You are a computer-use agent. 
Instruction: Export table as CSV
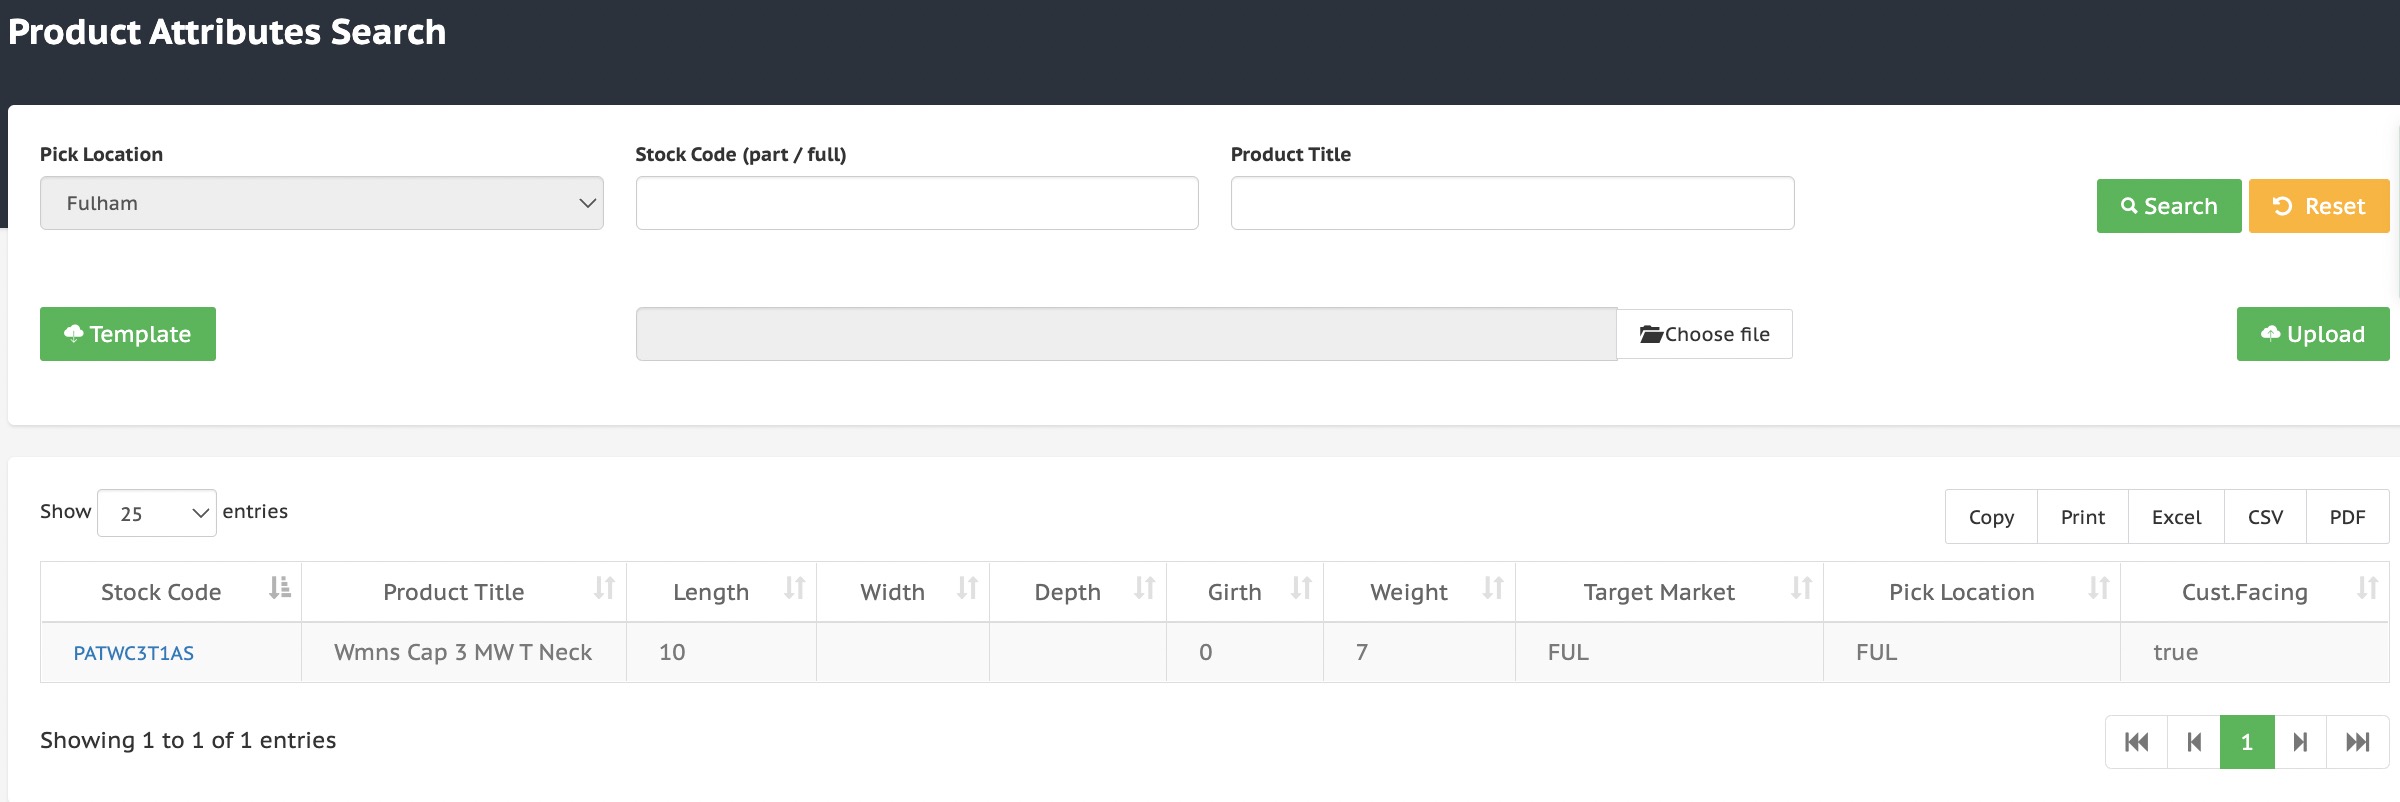(2265, 517)
